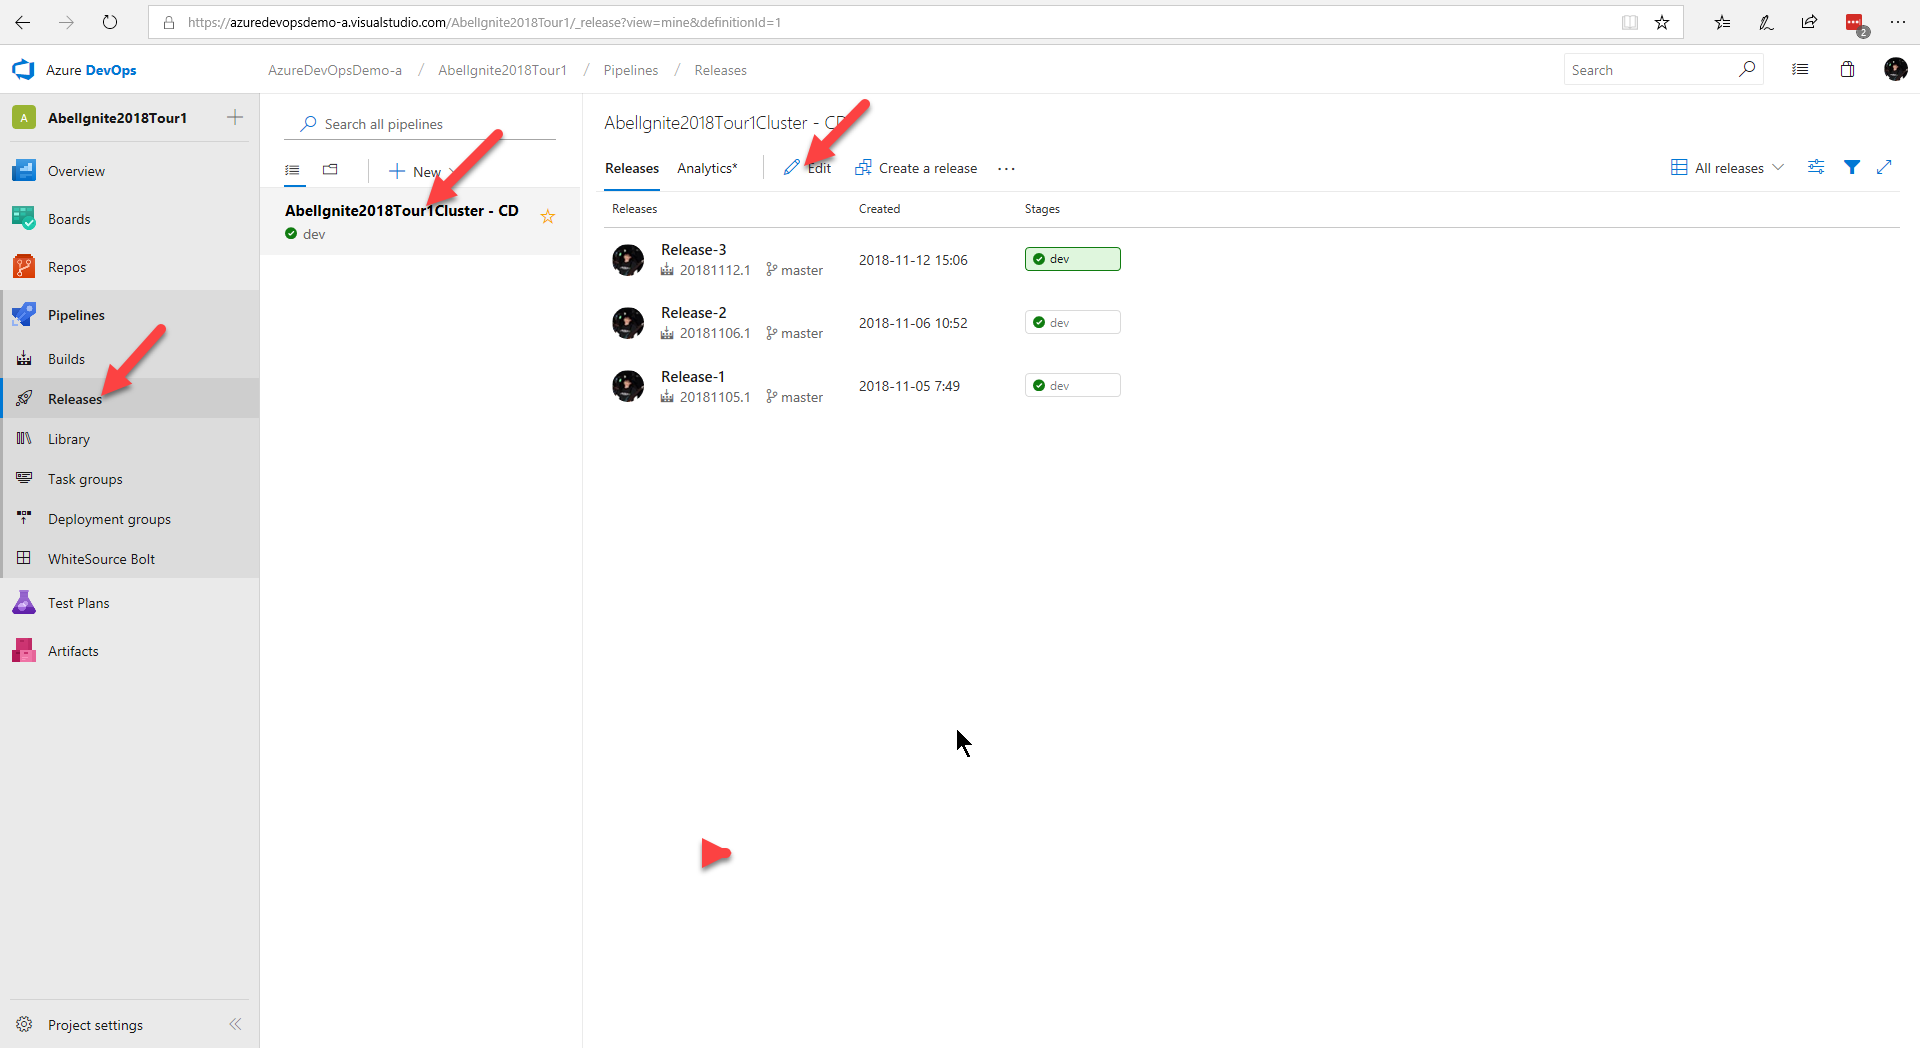Open browser favorites hub
Screen dimensions: 1920x1048
(x=1722, y=22)
